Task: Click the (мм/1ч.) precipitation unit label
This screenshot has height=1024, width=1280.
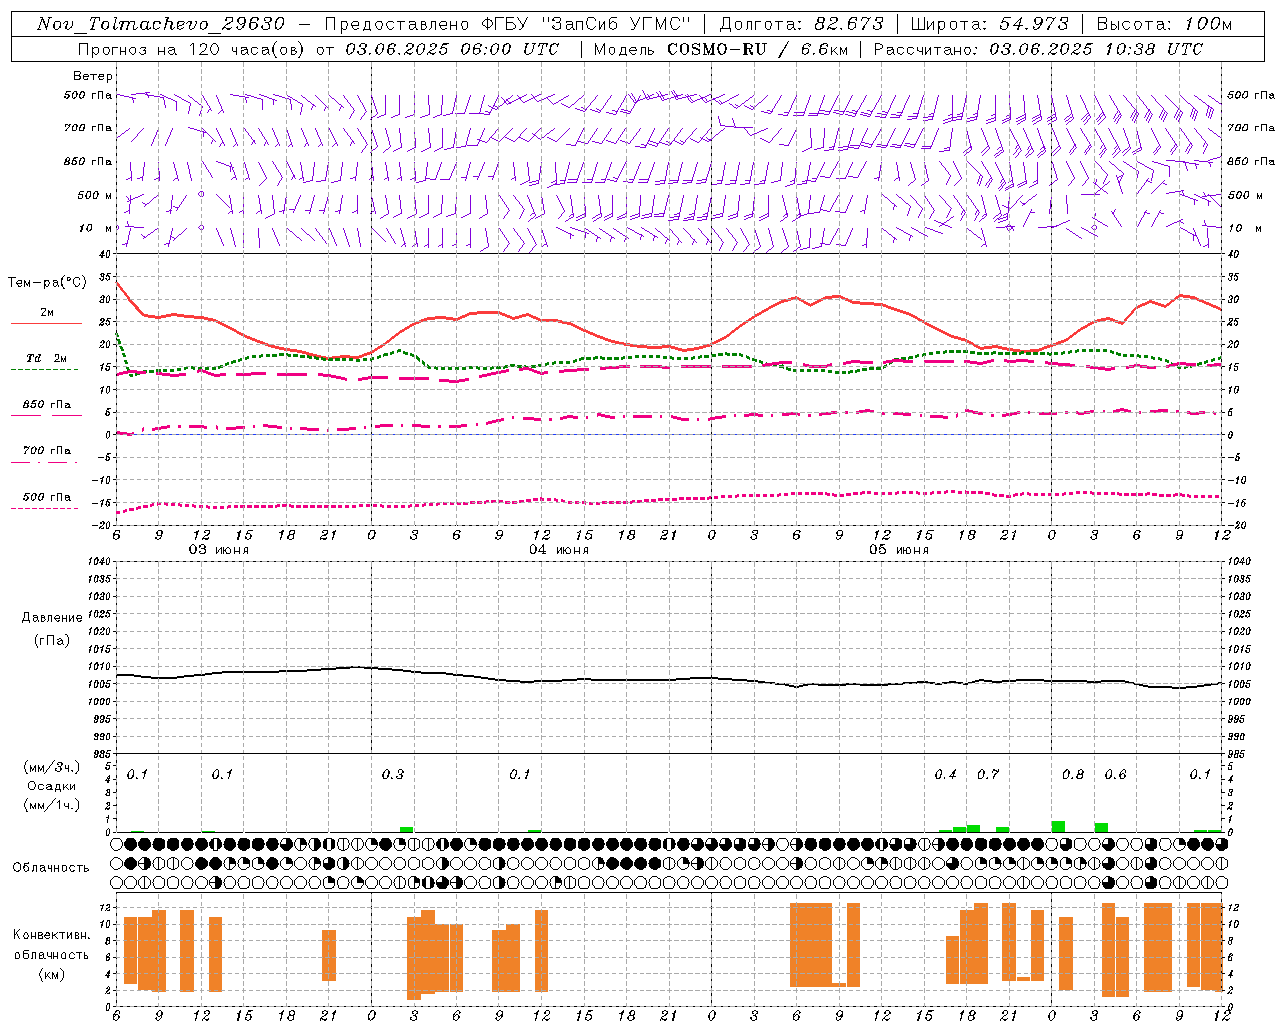Action: coord(51,805)
